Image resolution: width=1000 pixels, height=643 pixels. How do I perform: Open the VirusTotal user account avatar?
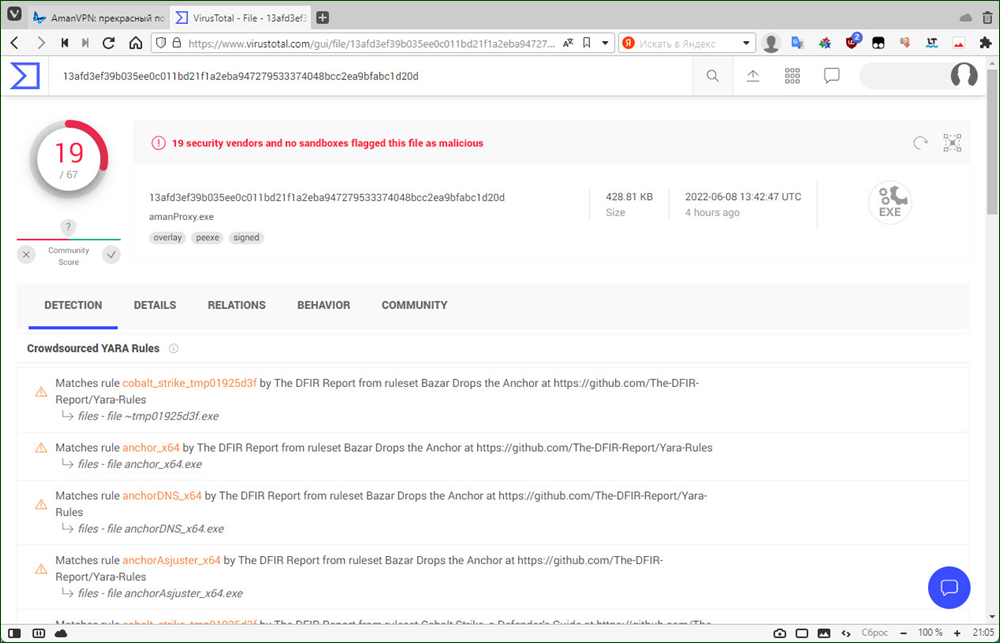click(x=964, y=76)
